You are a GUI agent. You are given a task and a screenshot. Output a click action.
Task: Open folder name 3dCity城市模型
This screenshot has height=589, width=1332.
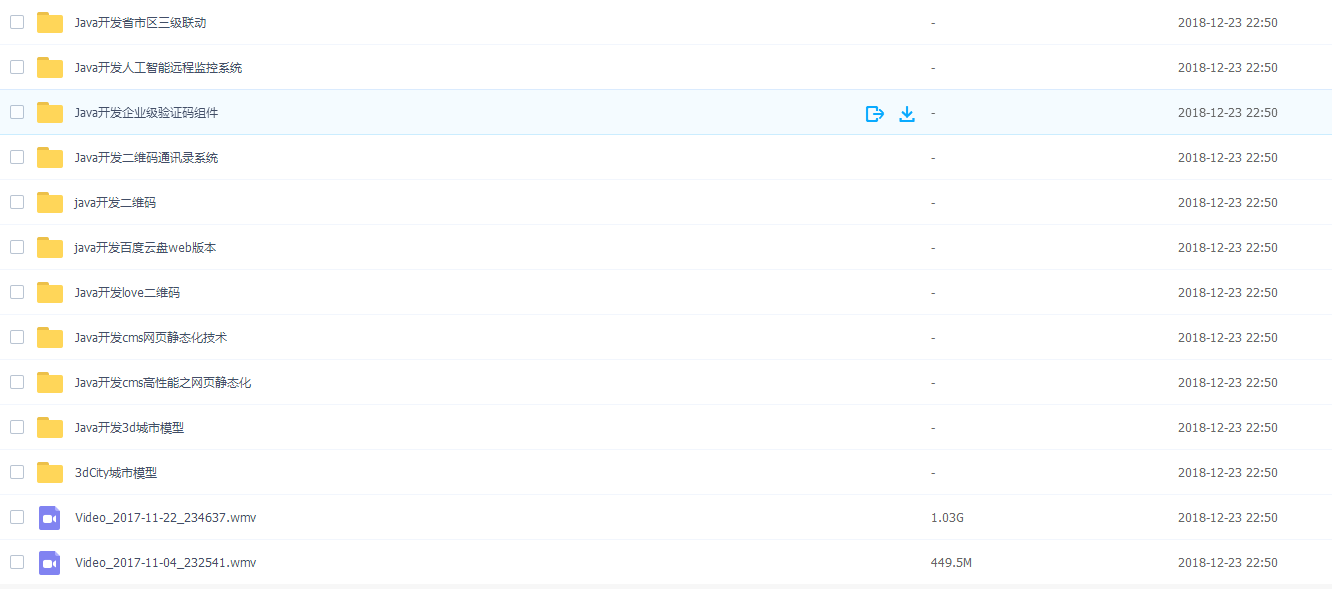(116, 473)
